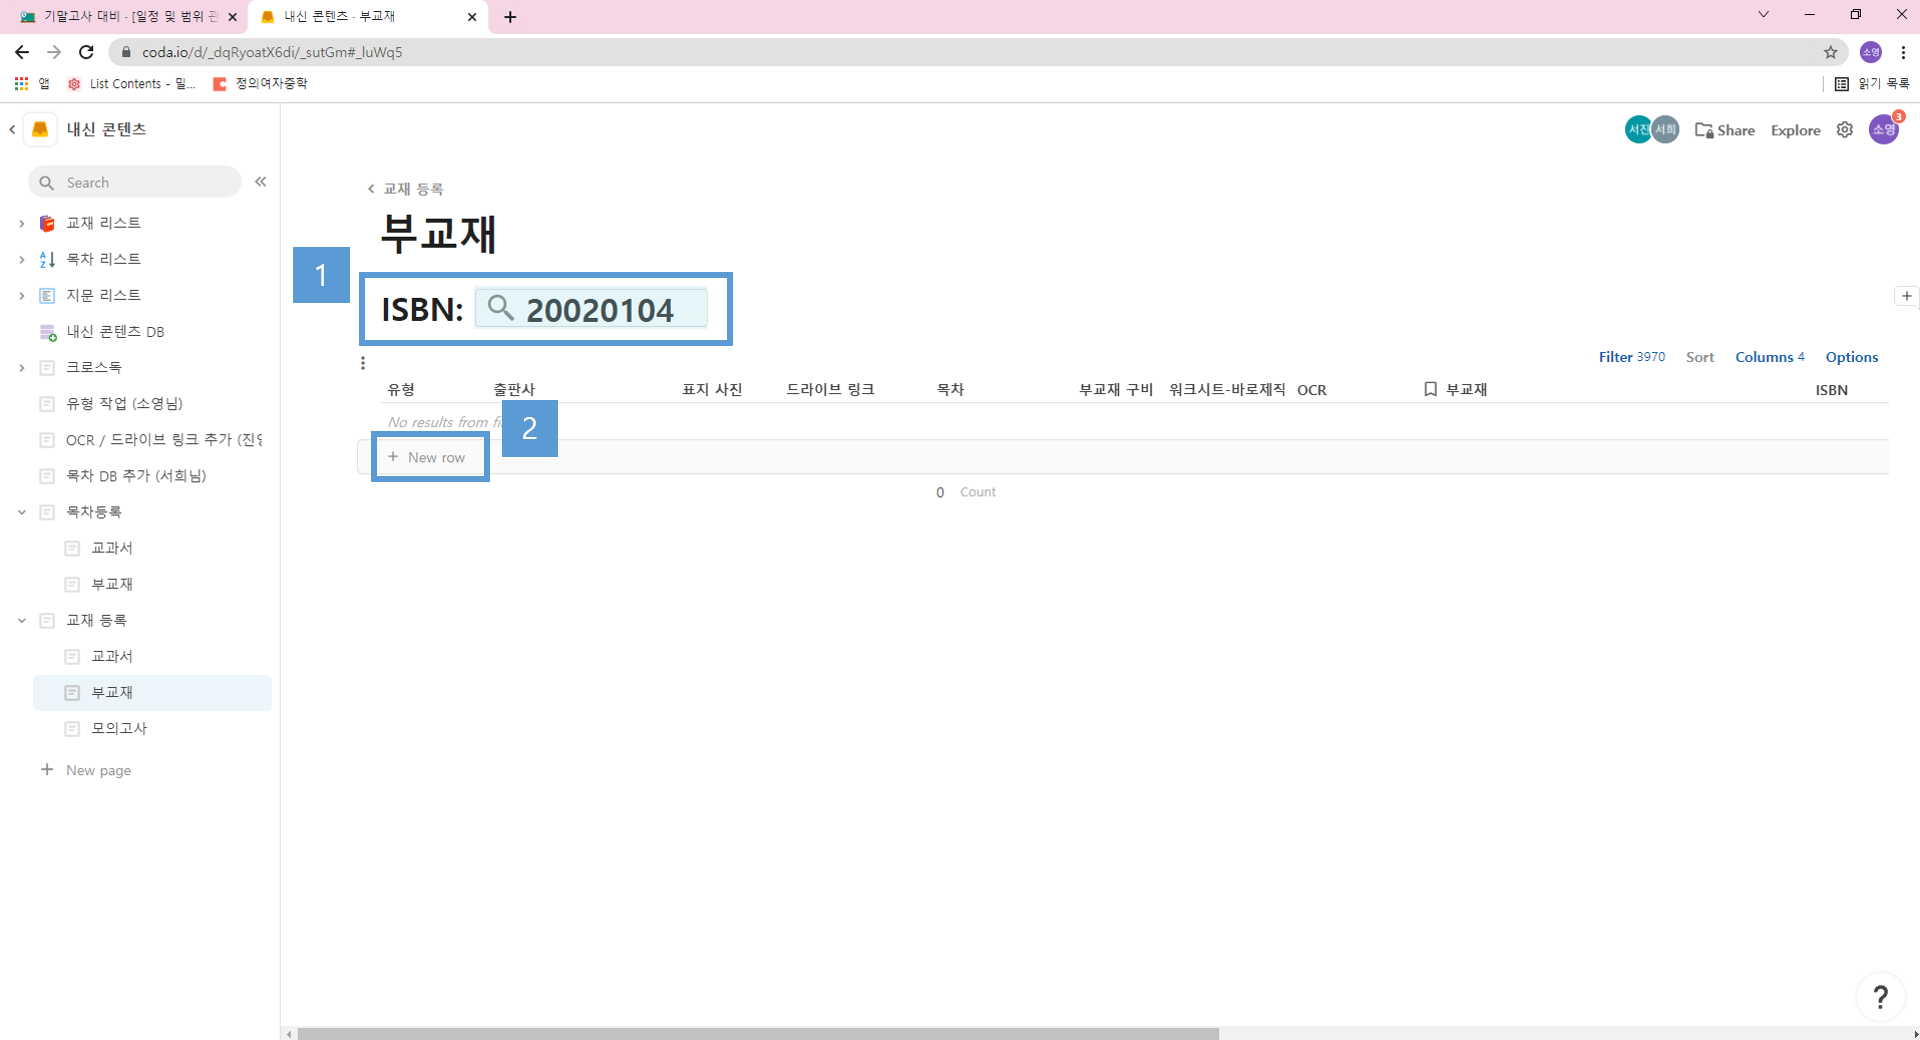Open the doc settings gear icon
This screenshot has width=1920, height=1040.
tap(1845, 130)
